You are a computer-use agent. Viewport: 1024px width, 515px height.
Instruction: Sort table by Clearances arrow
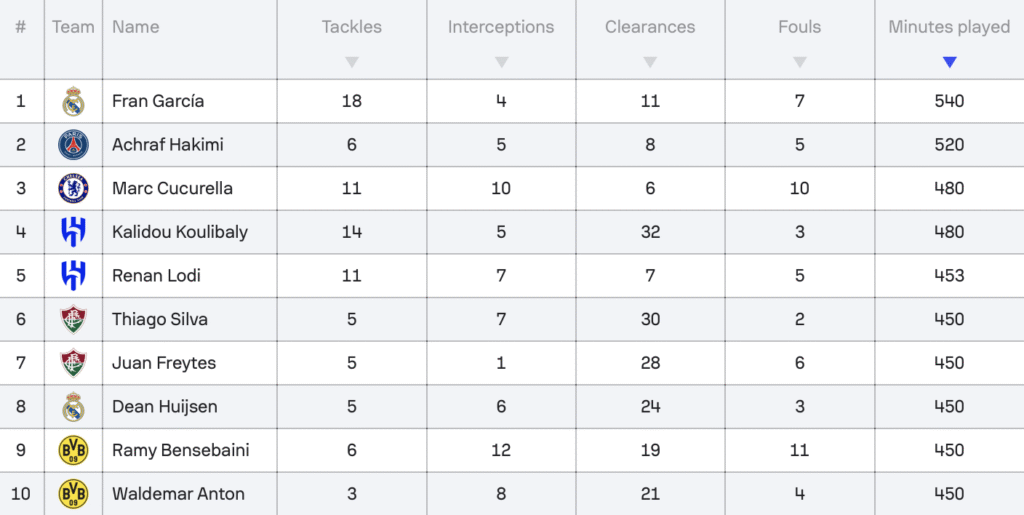click(650, 63)
